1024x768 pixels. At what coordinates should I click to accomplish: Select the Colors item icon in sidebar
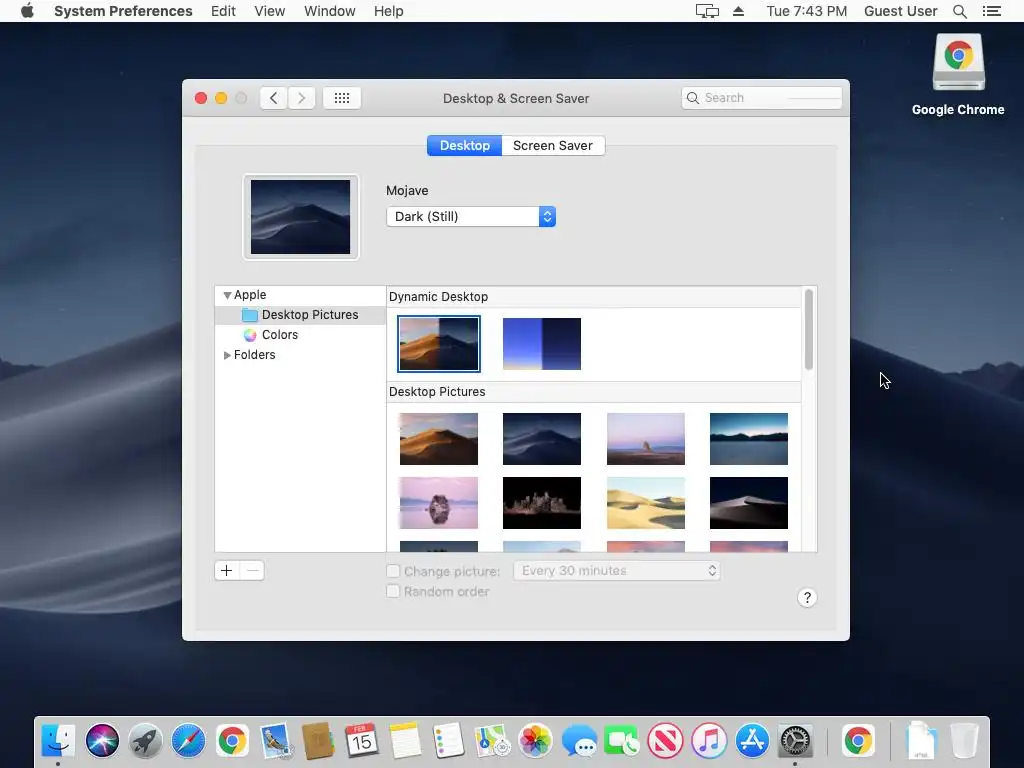(250, 335)
